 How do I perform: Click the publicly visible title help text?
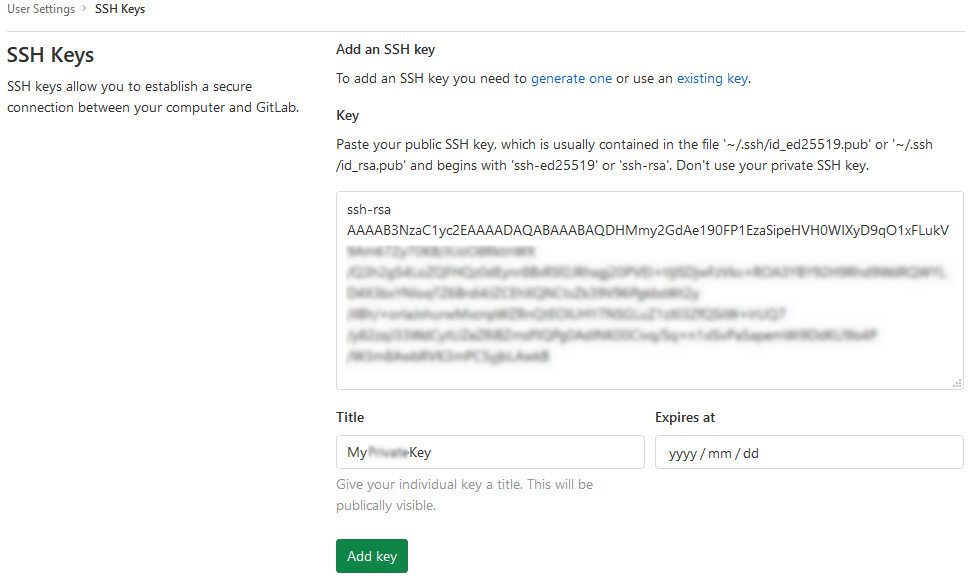click(464, 494)
